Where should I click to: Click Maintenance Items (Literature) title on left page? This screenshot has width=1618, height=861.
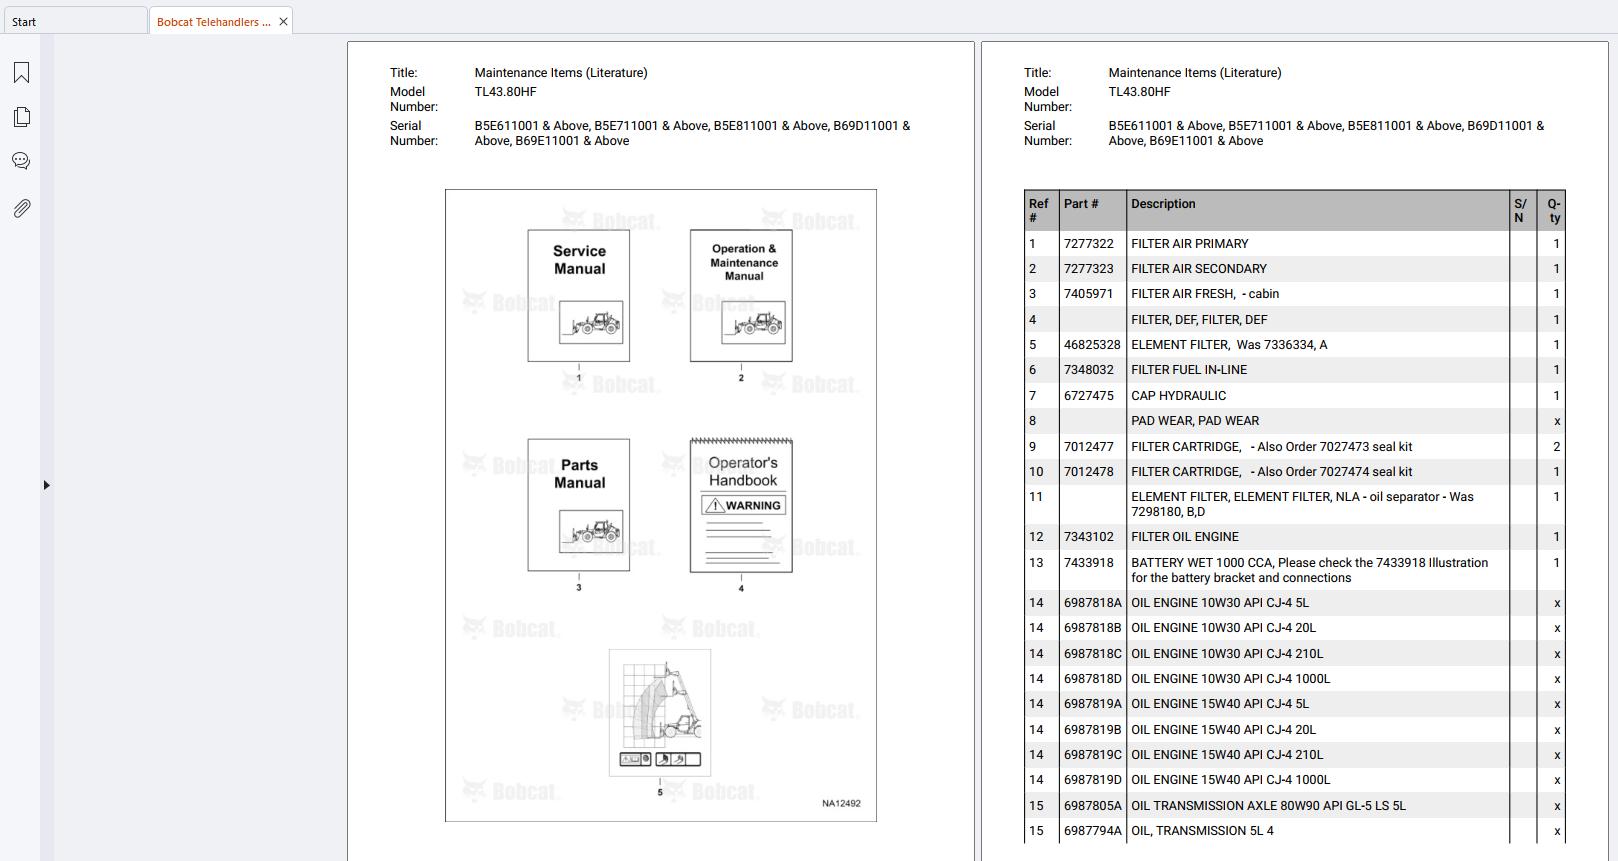[561, 73]
